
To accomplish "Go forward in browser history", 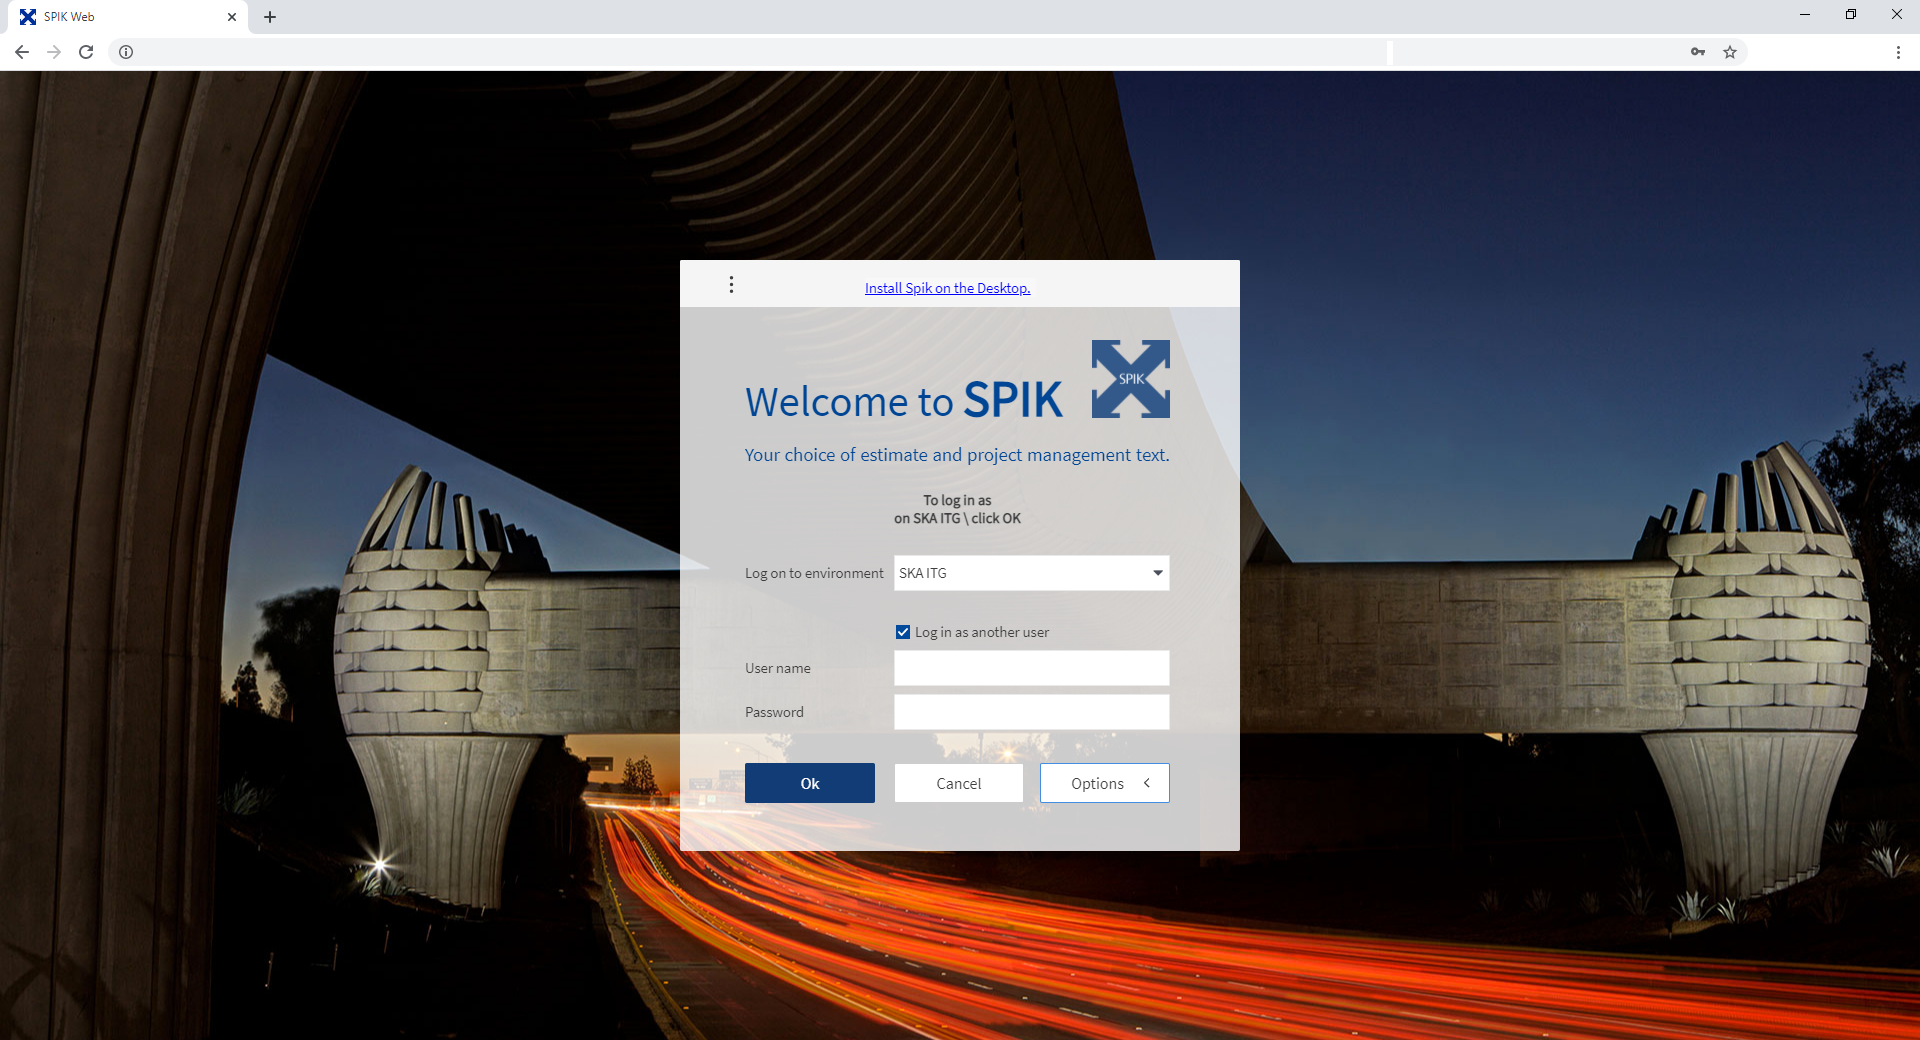I will click(x=54, y=52).
